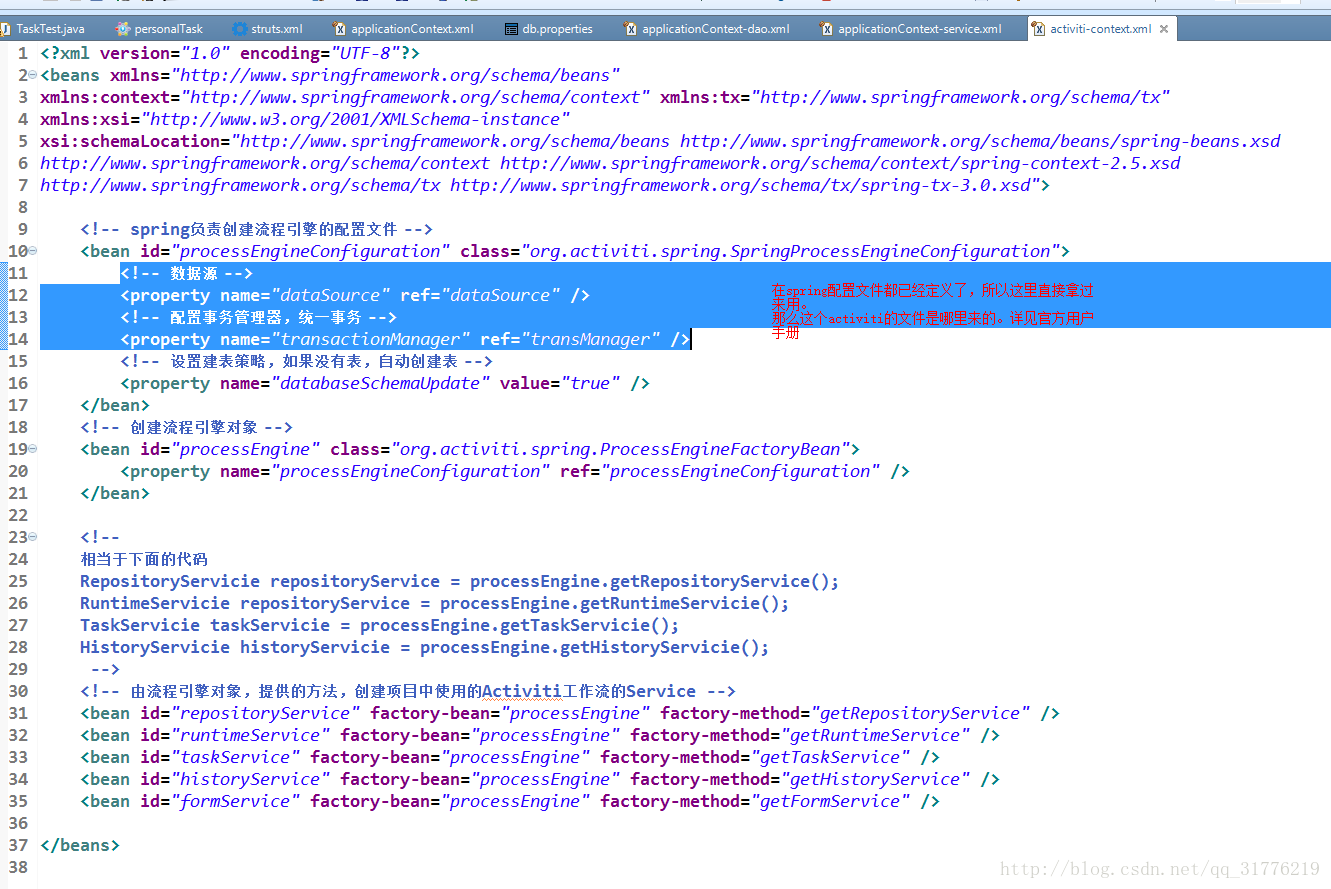The image size is (1331, 889).
Task: Switch to the struts.xml tab
Action: 267,29
